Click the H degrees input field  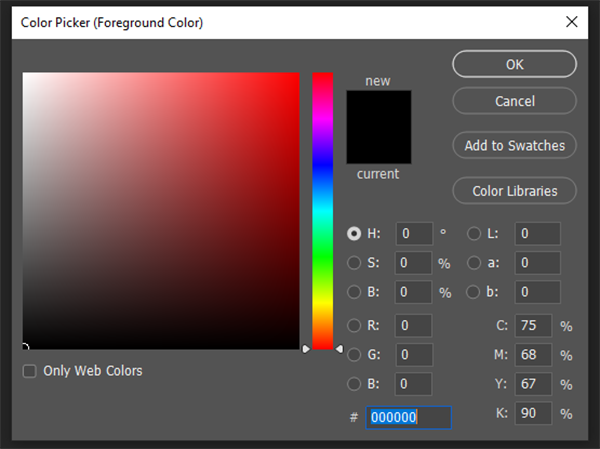[x=414, y=233]
